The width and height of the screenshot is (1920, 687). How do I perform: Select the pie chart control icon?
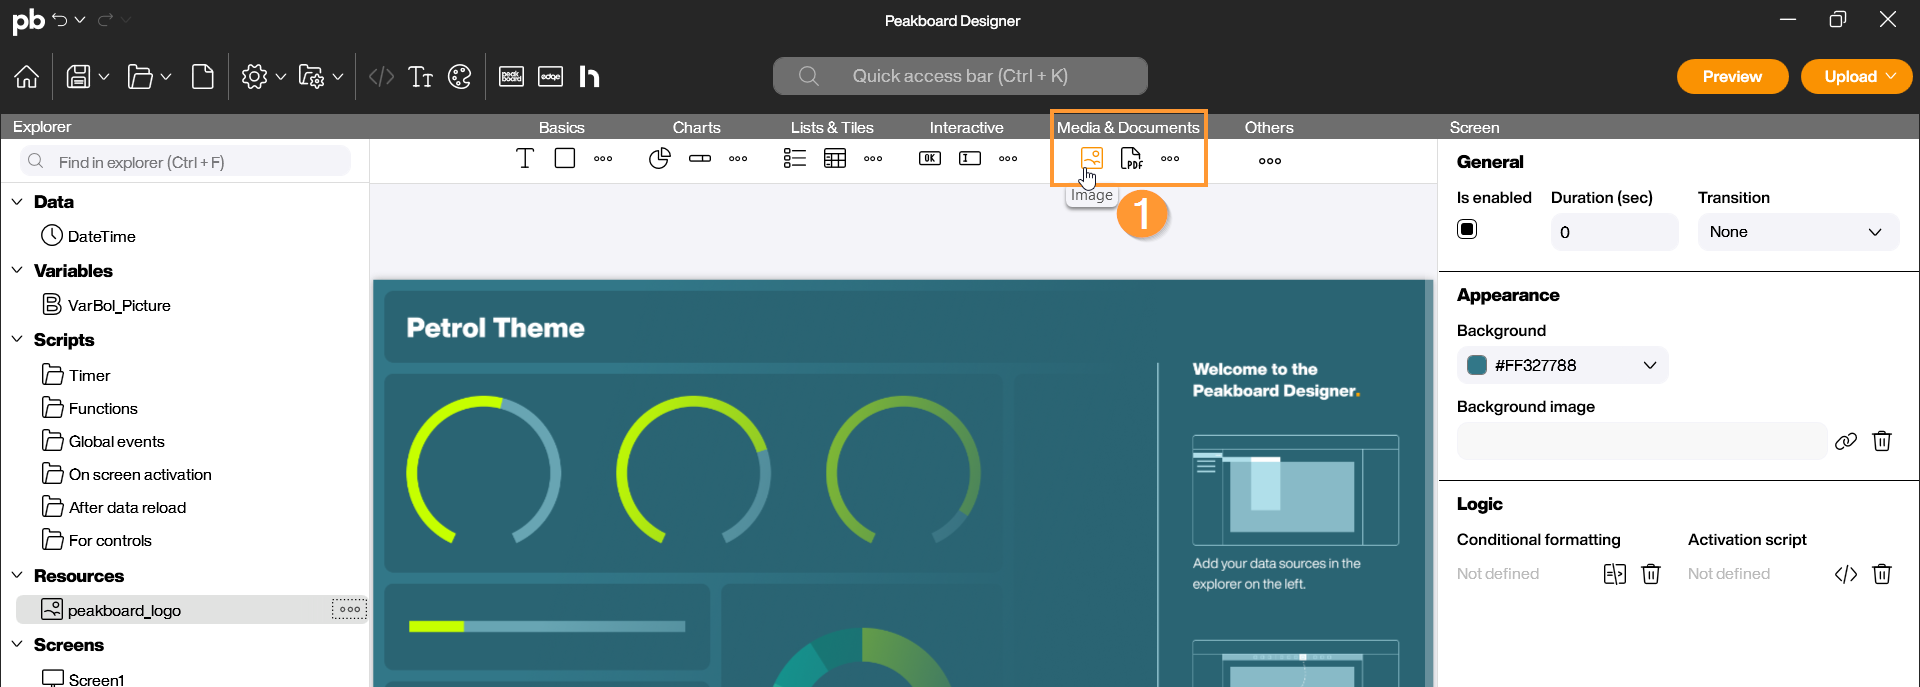click(659, 158)
